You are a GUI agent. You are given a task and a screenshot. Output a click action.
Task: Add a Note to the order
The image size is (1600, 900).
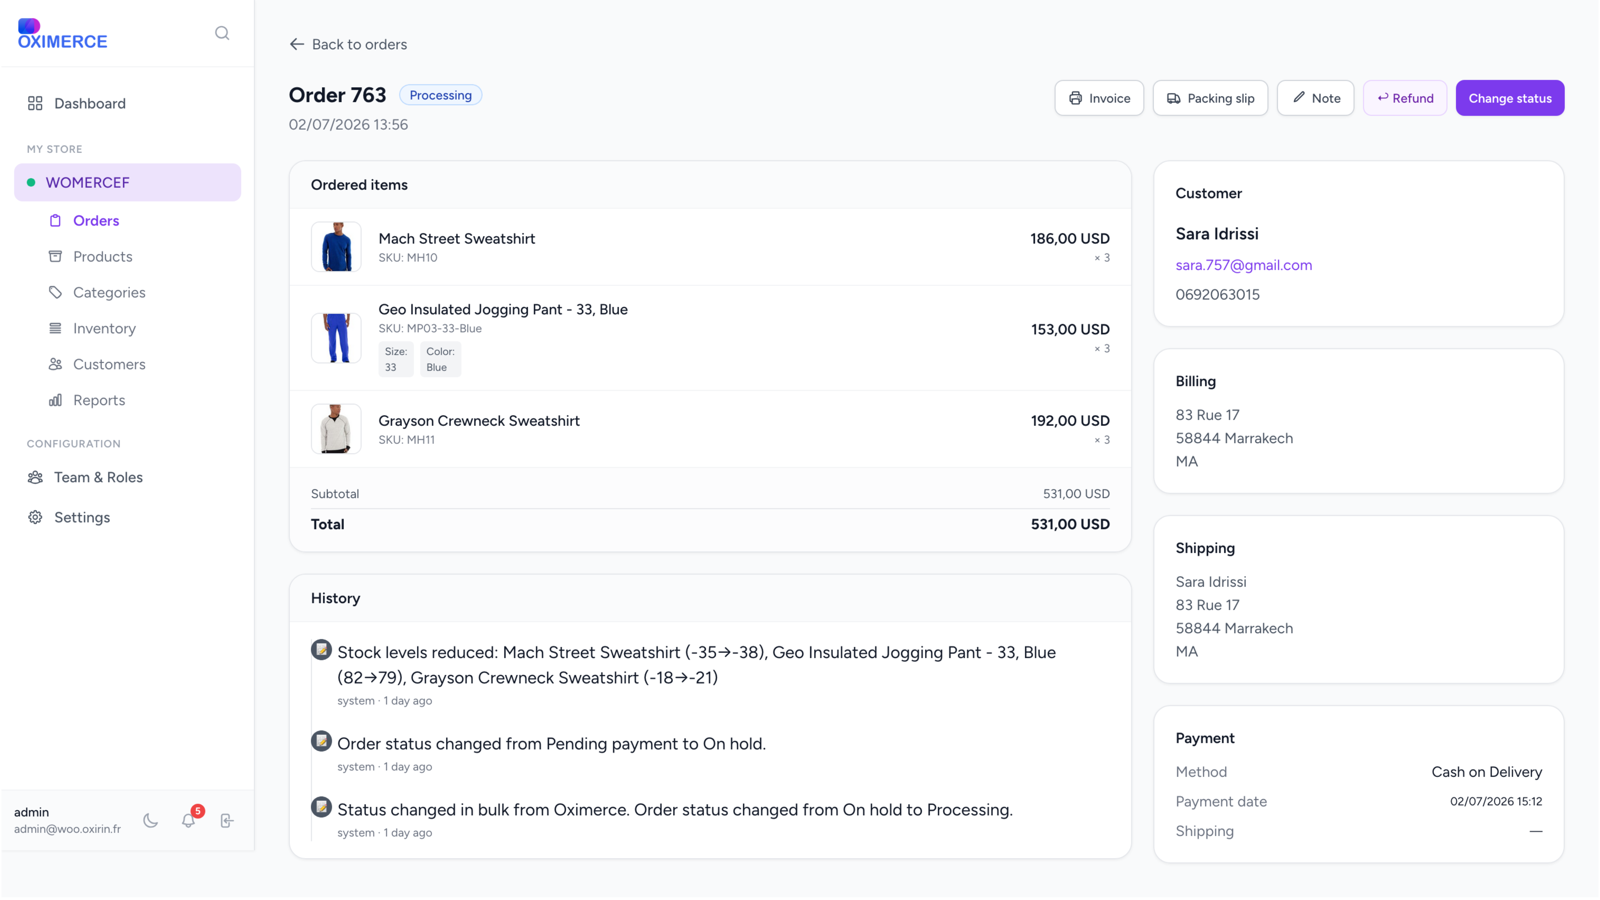[x=1315, y=98]
